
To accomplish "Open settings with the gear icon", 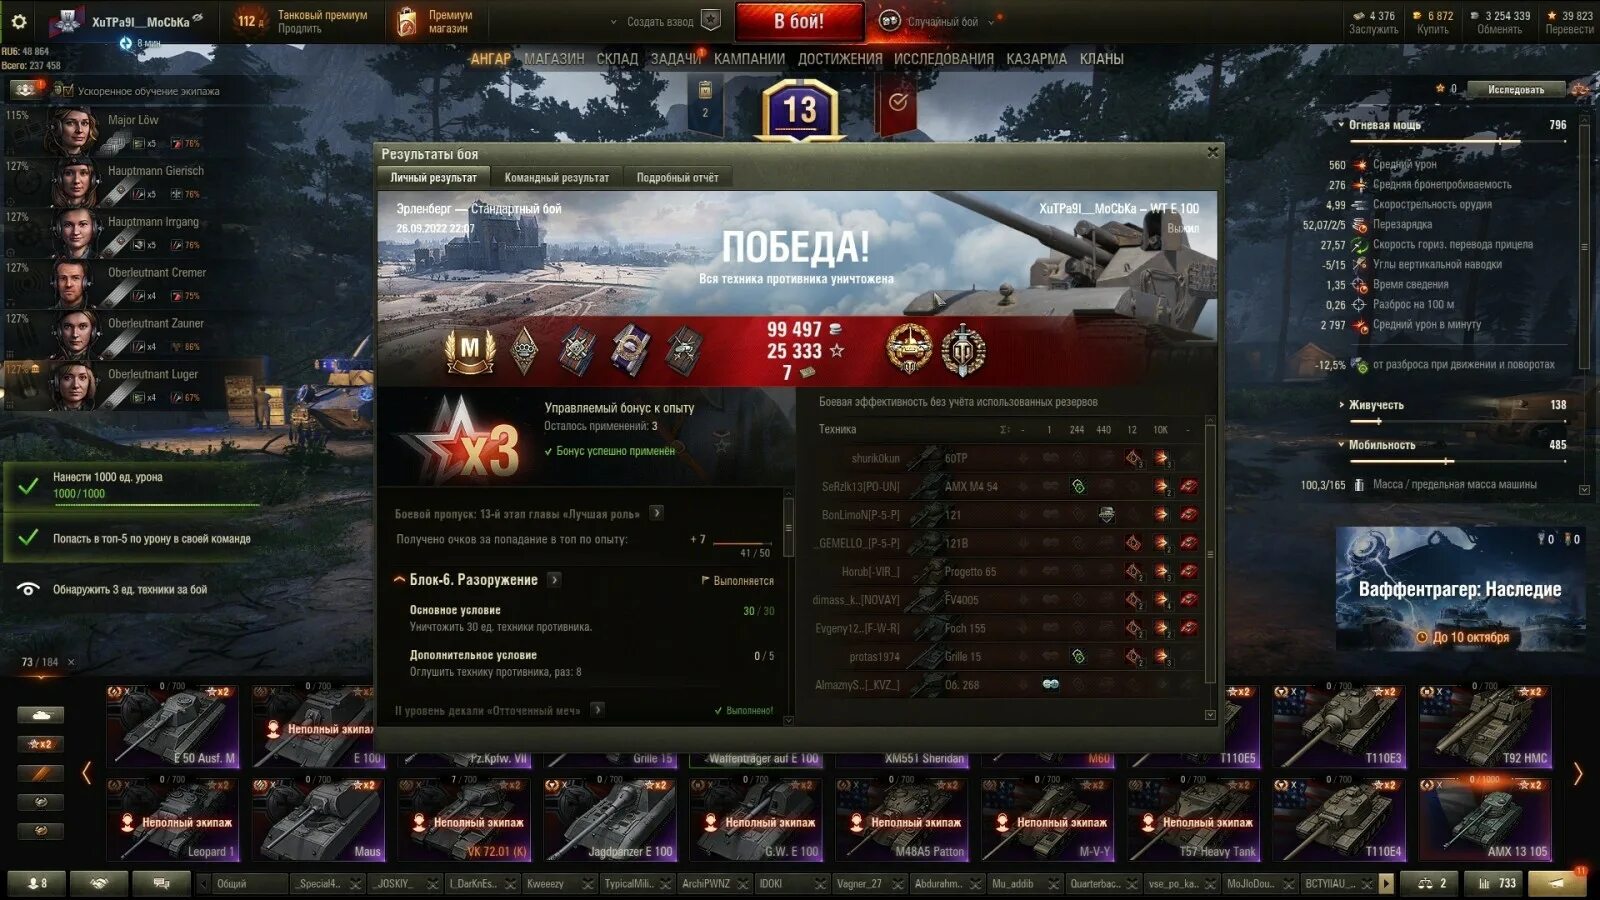I will coord(18,20).
